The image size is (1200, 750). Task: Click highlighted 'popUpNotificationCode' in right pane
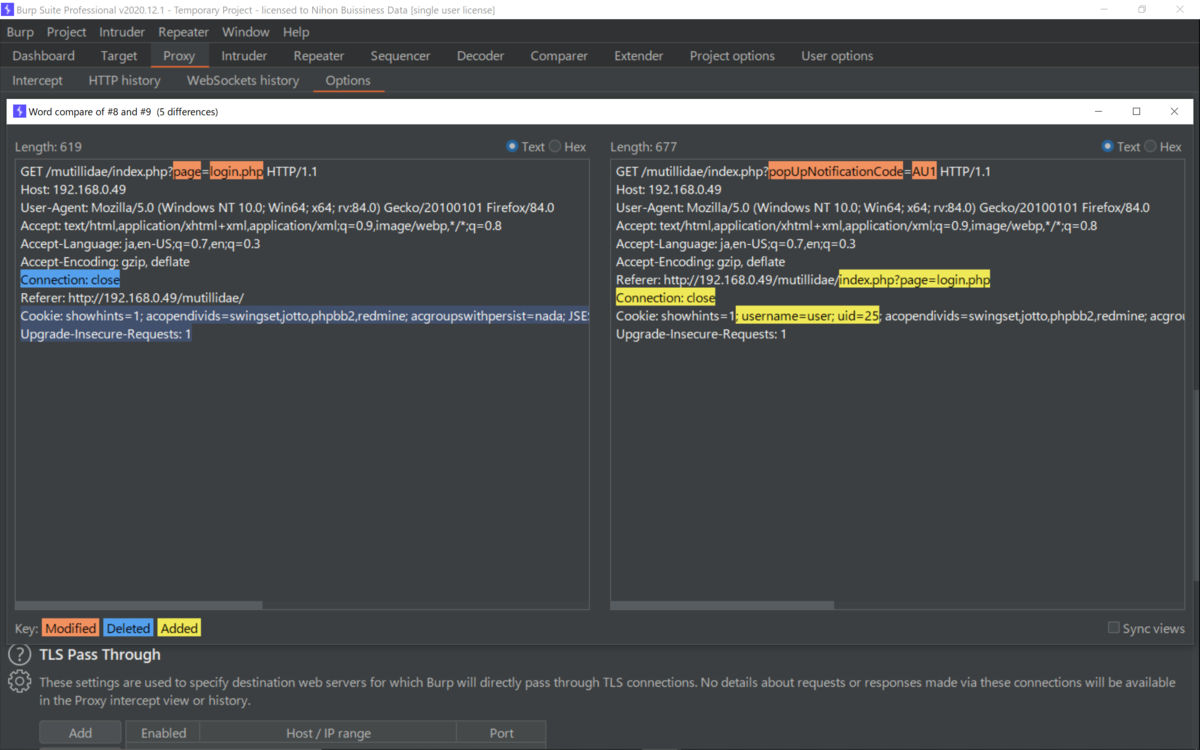pyautogui.click(x=836, y=172)
